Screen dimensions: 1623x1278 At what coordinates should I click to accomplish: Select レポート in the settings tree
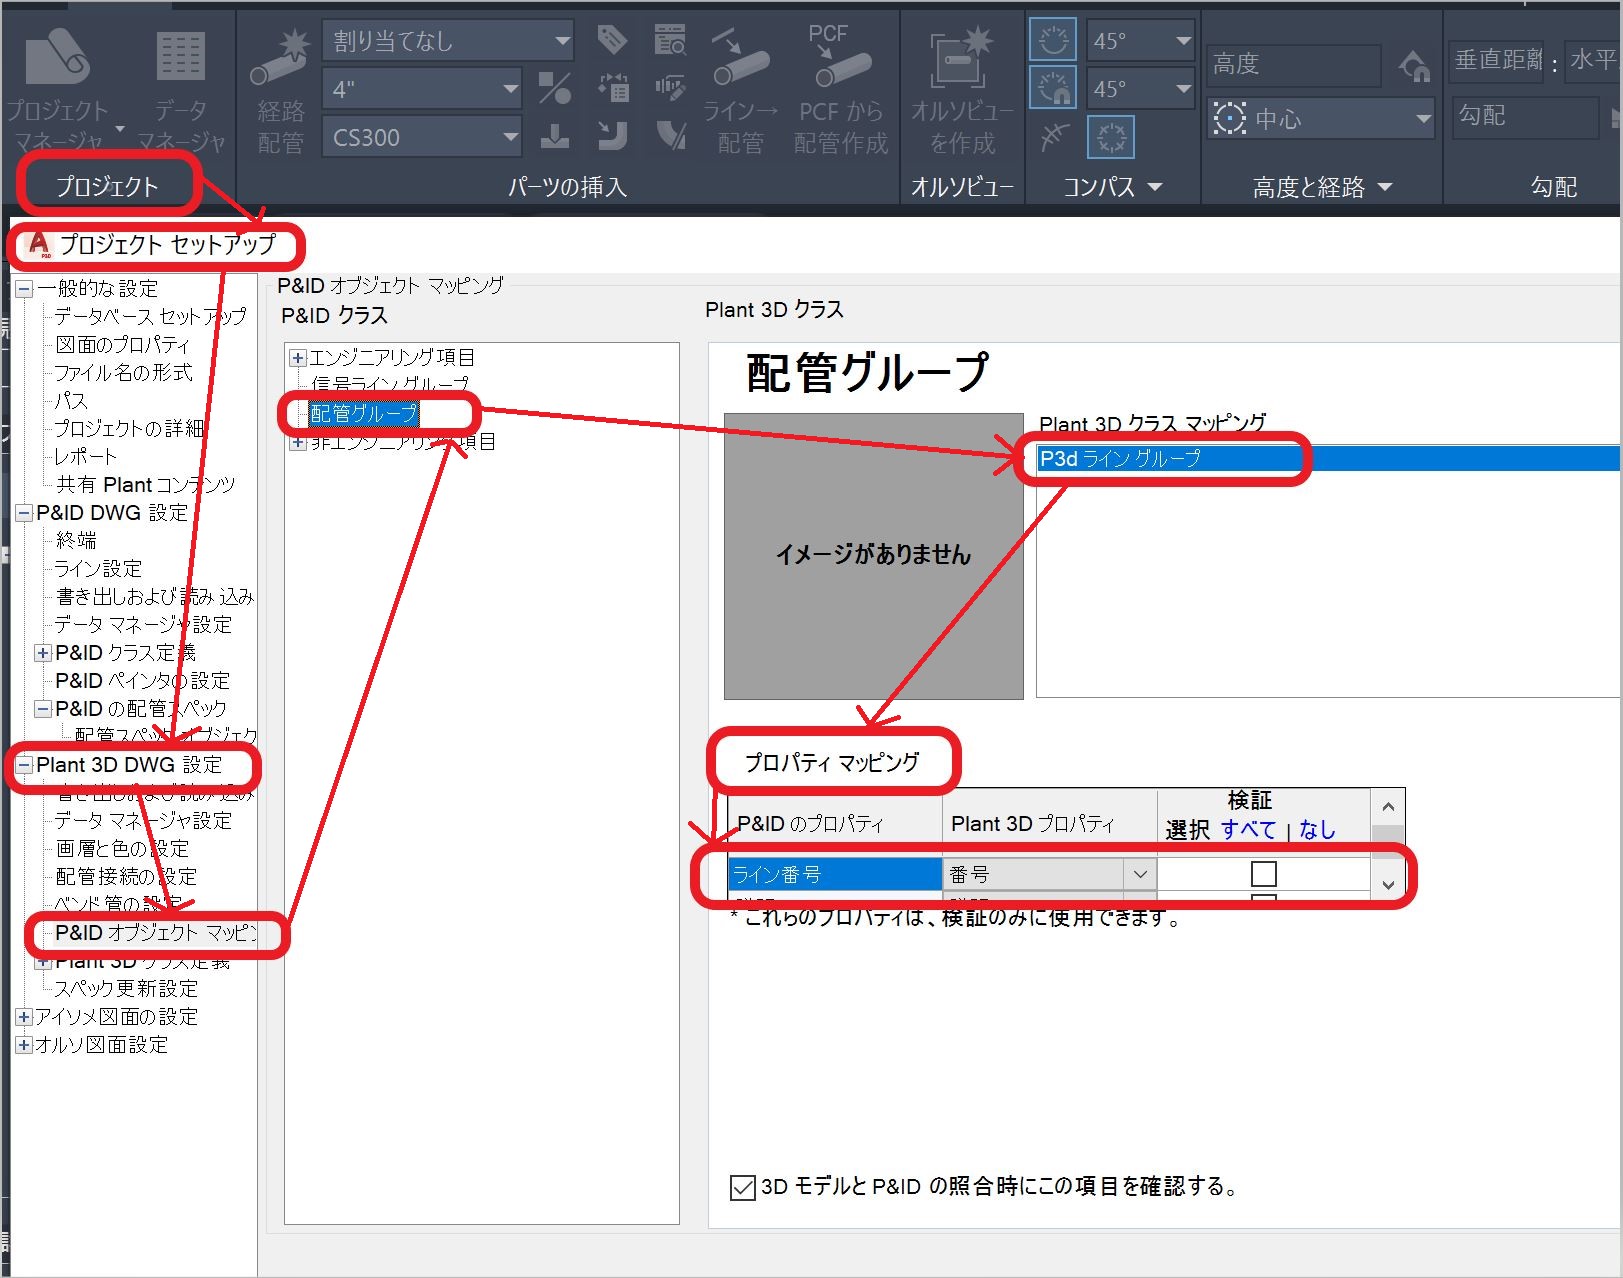85,457
